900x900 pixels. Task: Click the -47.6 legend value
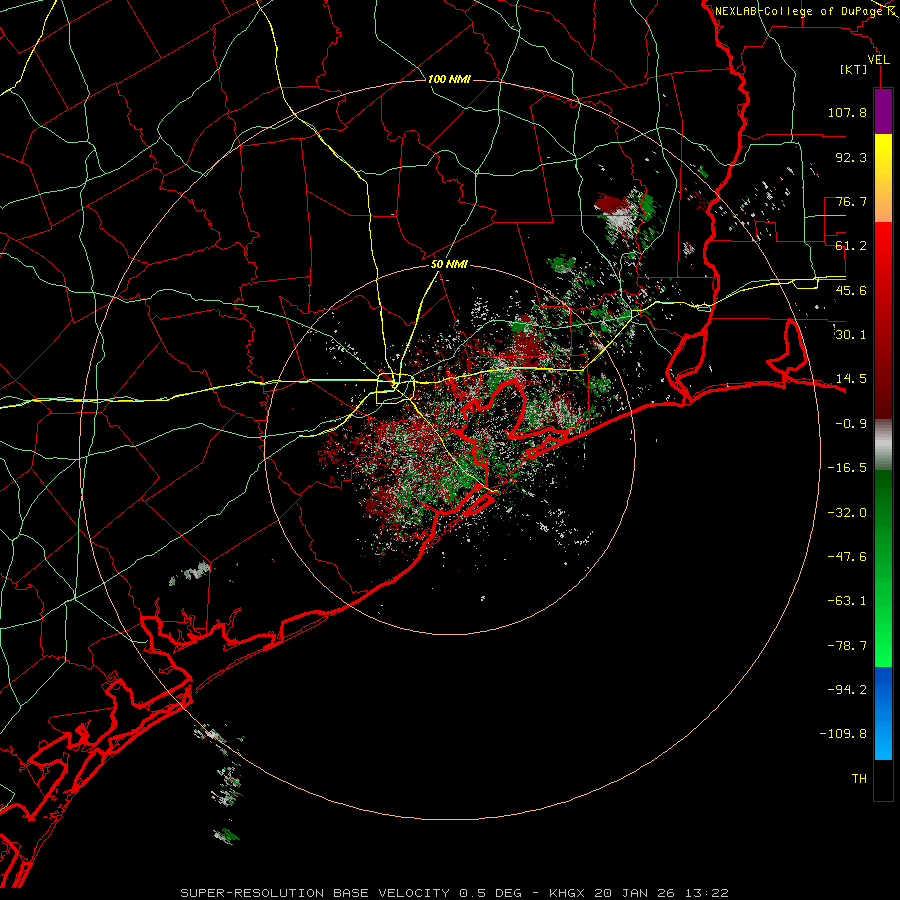847,557
